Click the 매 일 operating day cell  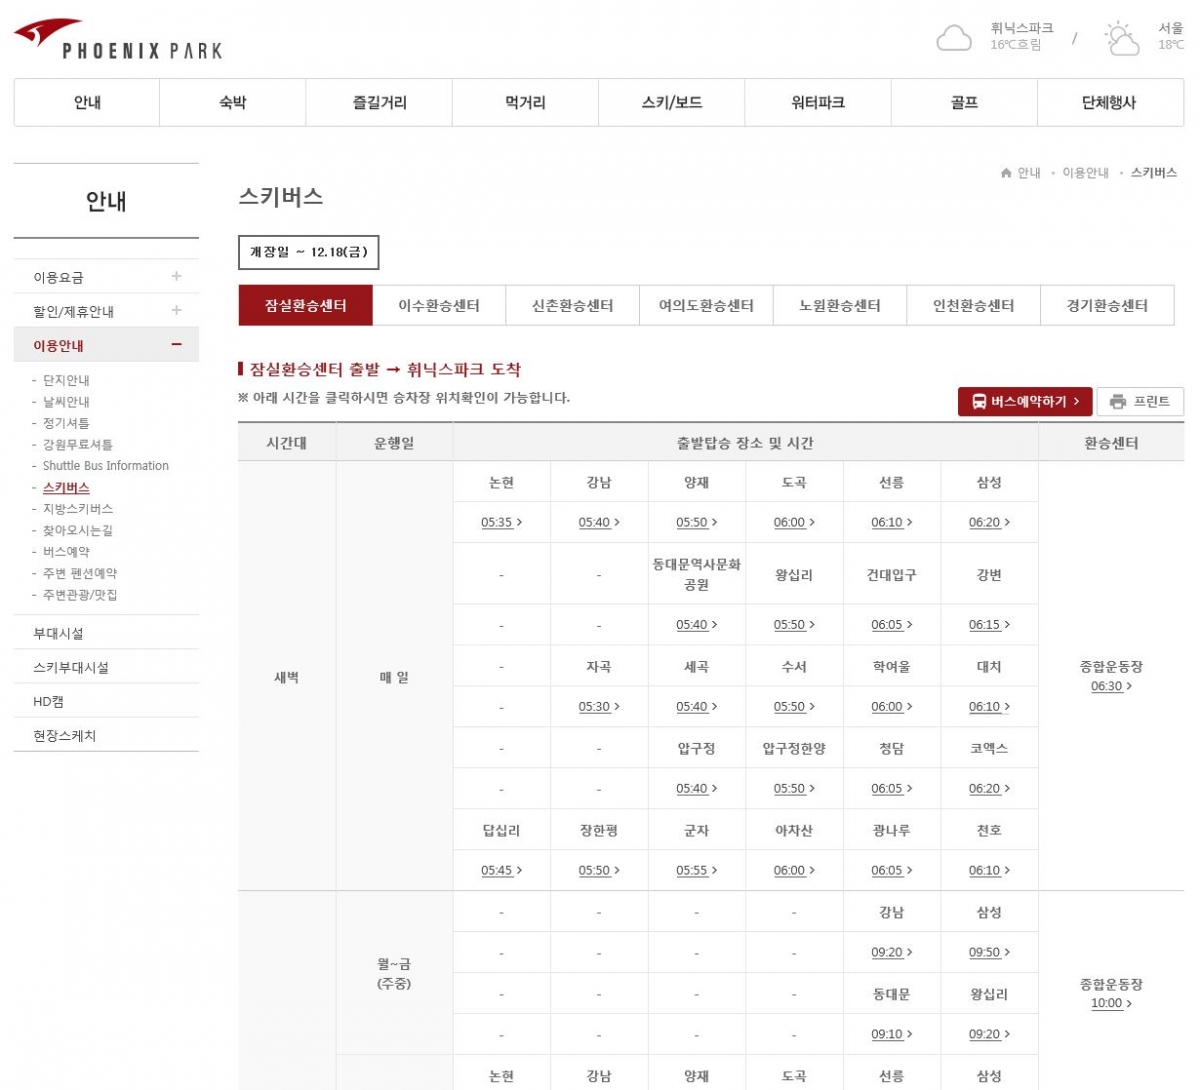[x=394, y=677]
